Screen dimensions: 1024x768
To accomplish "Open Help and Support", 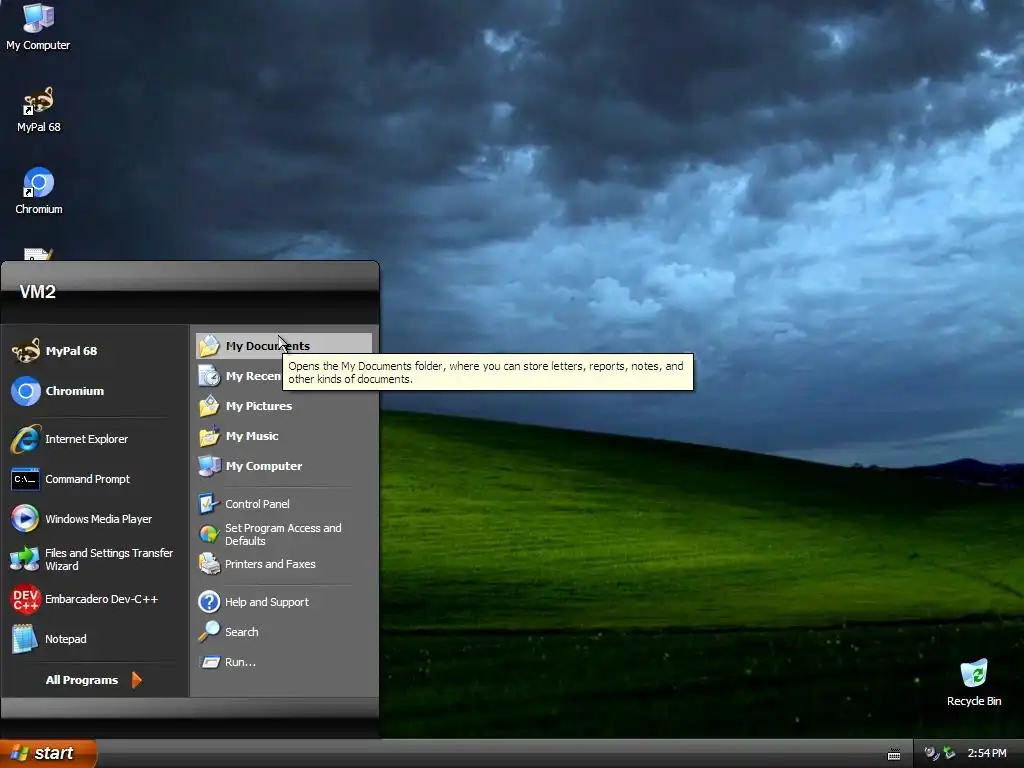I will click(283, 601).
